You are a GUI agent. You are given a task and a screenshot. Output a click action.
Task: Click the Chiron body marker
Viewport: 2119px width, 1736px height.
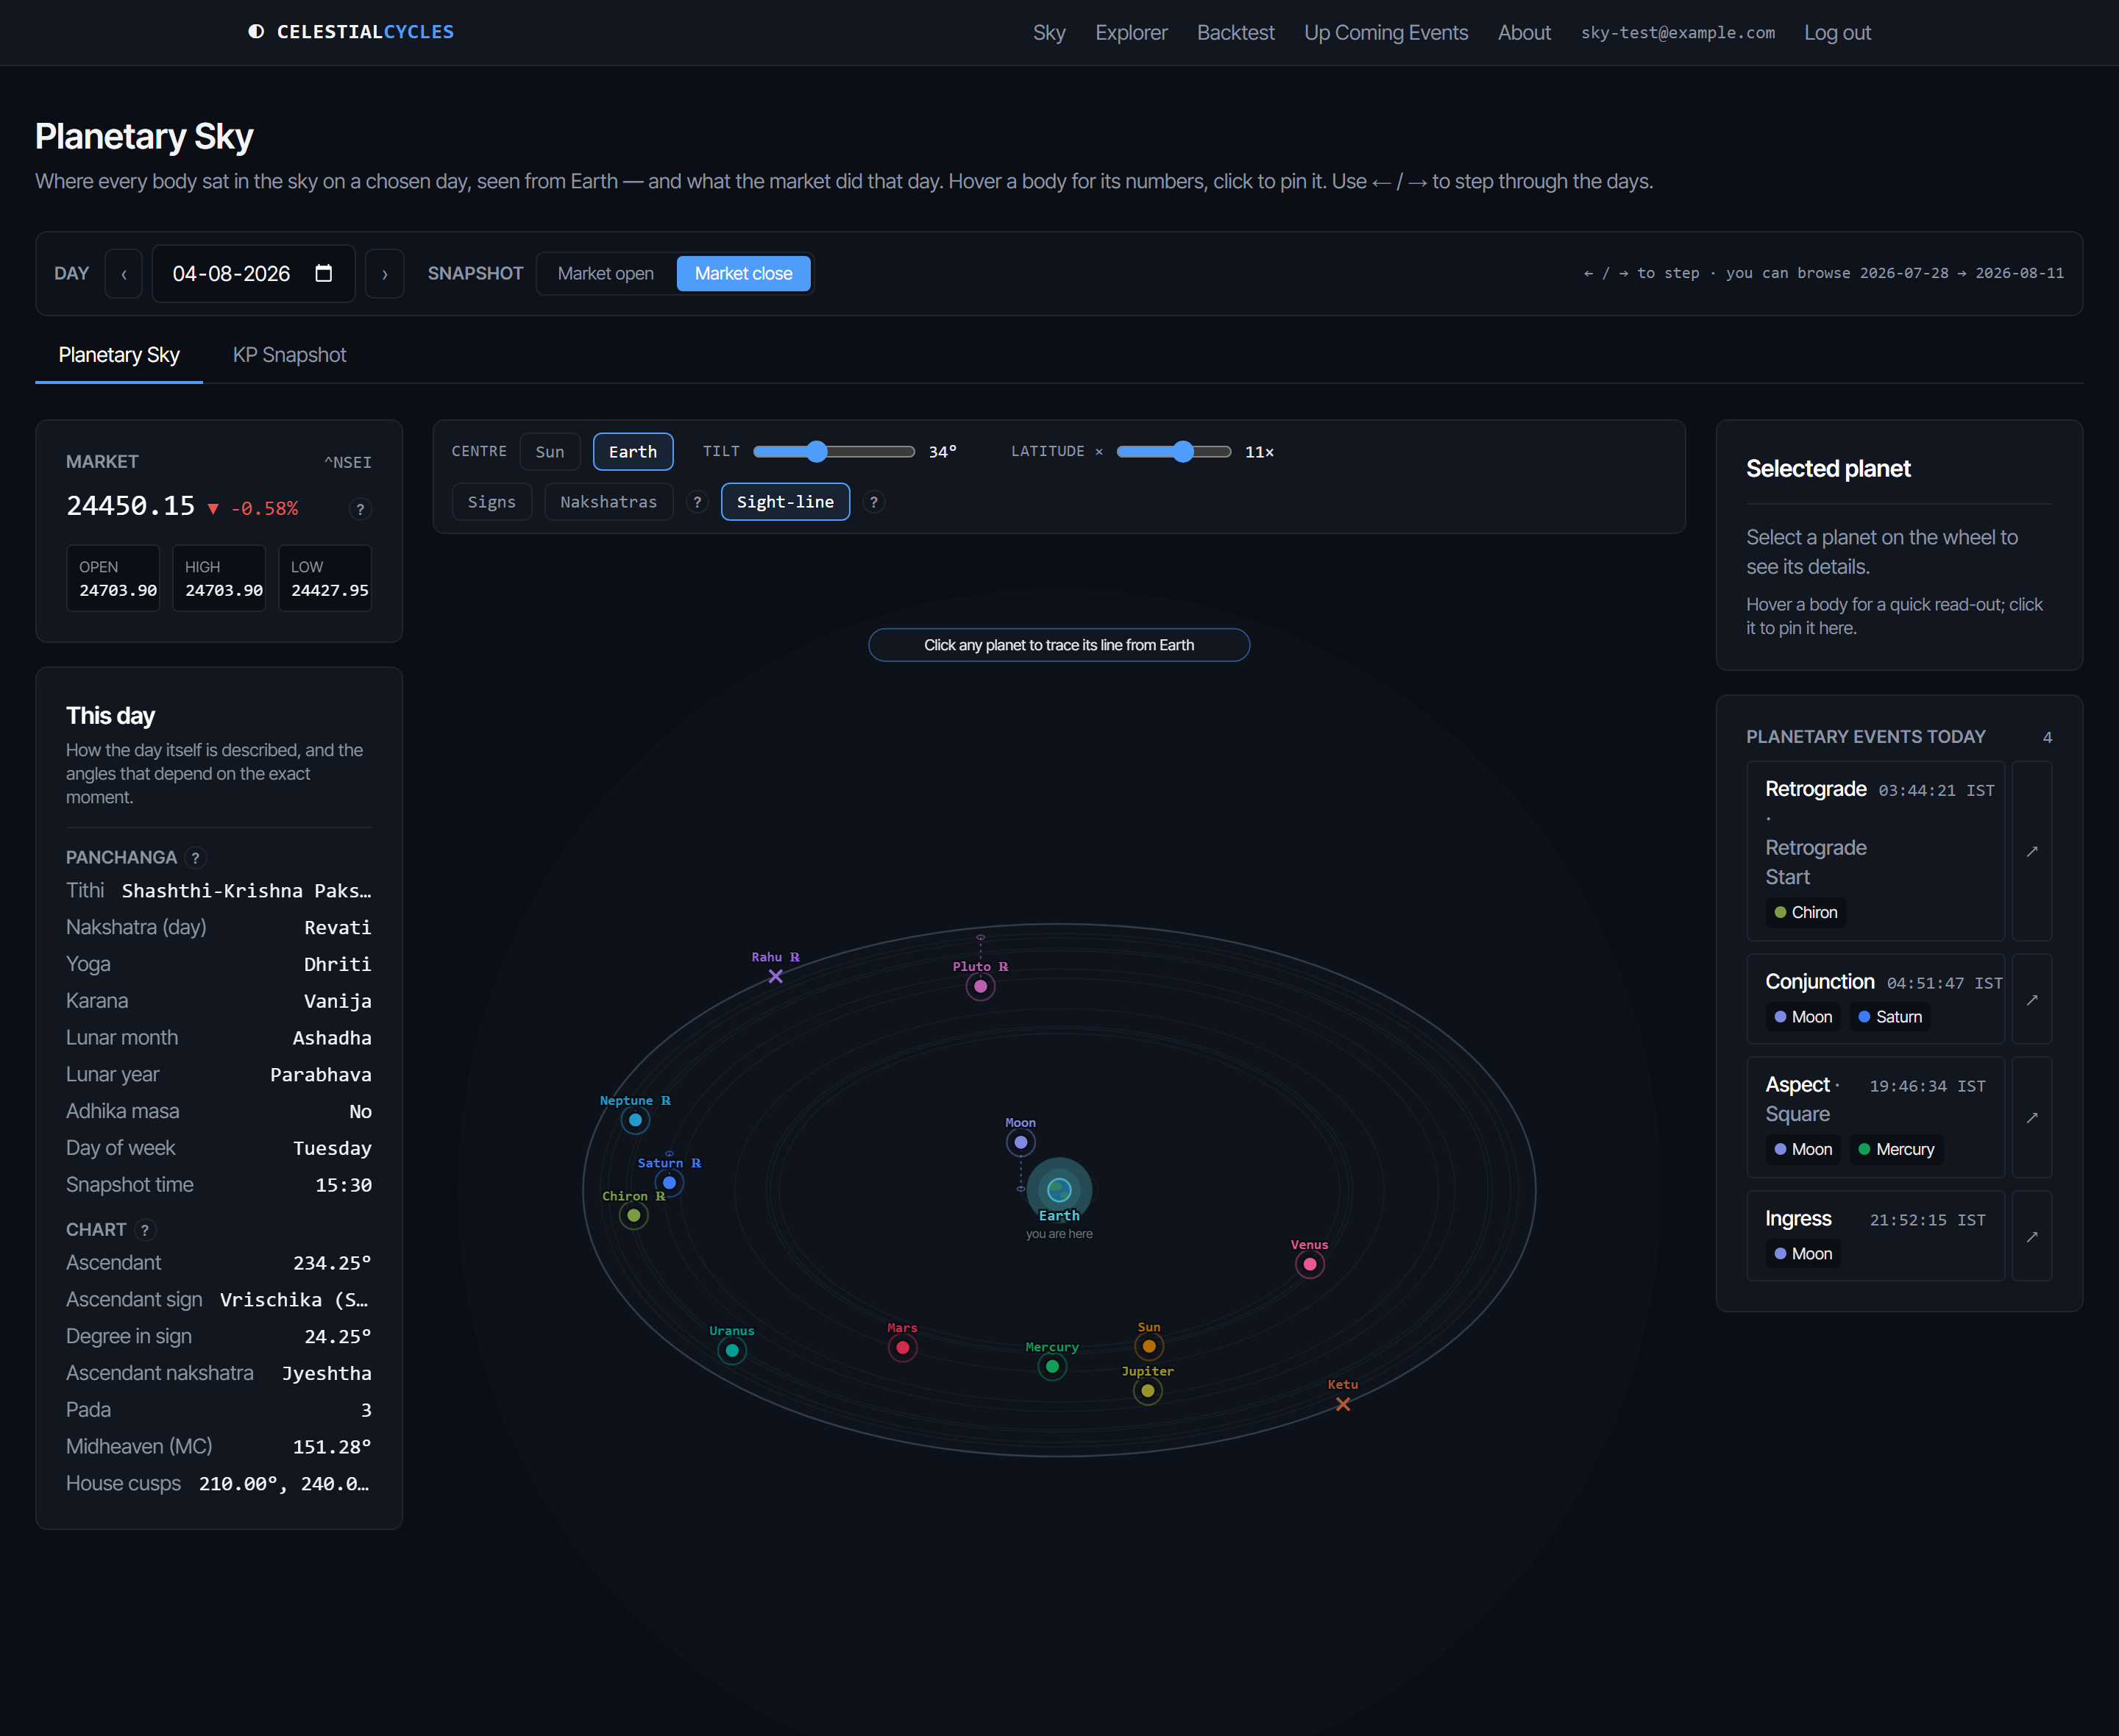pyautogui.click(x=633, y=1216)
